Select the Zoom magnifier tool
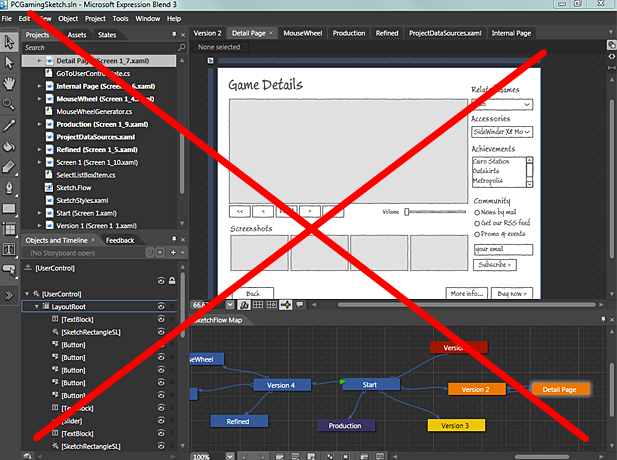Viewport: 617px width, 460px height. [x=9, y=104]
